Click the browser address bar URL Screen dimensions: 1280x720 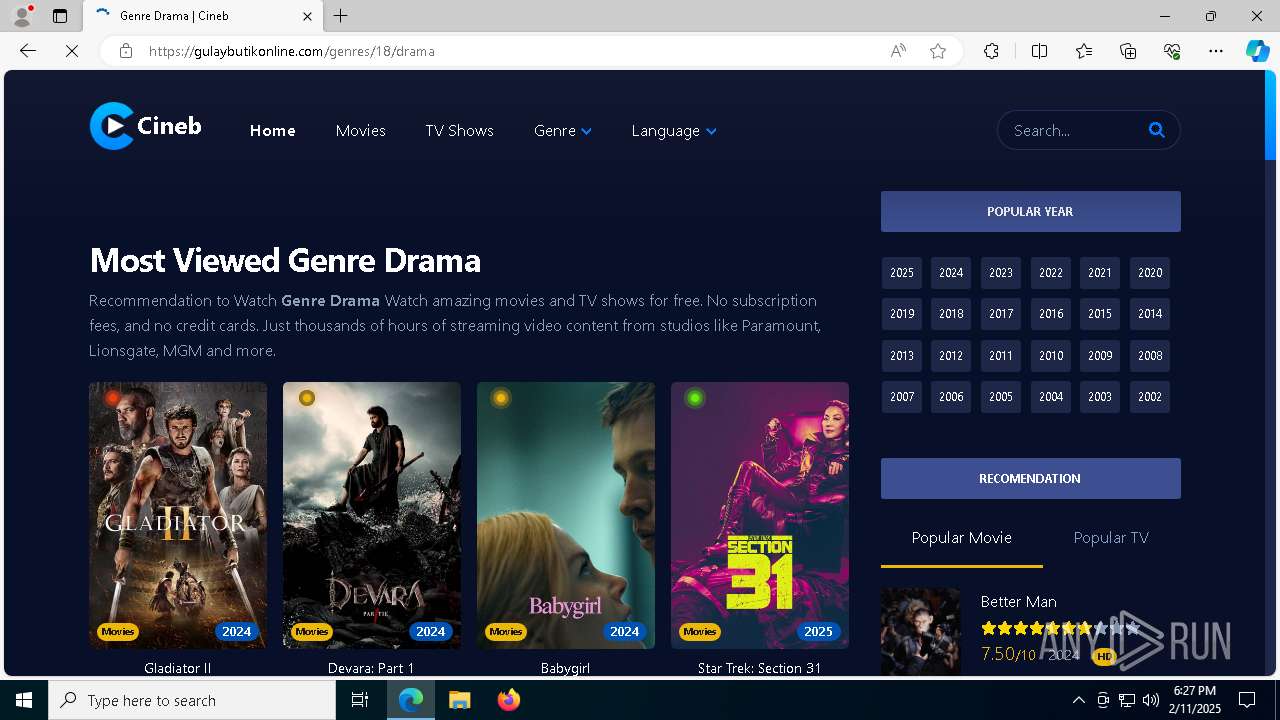coord(291,51)
